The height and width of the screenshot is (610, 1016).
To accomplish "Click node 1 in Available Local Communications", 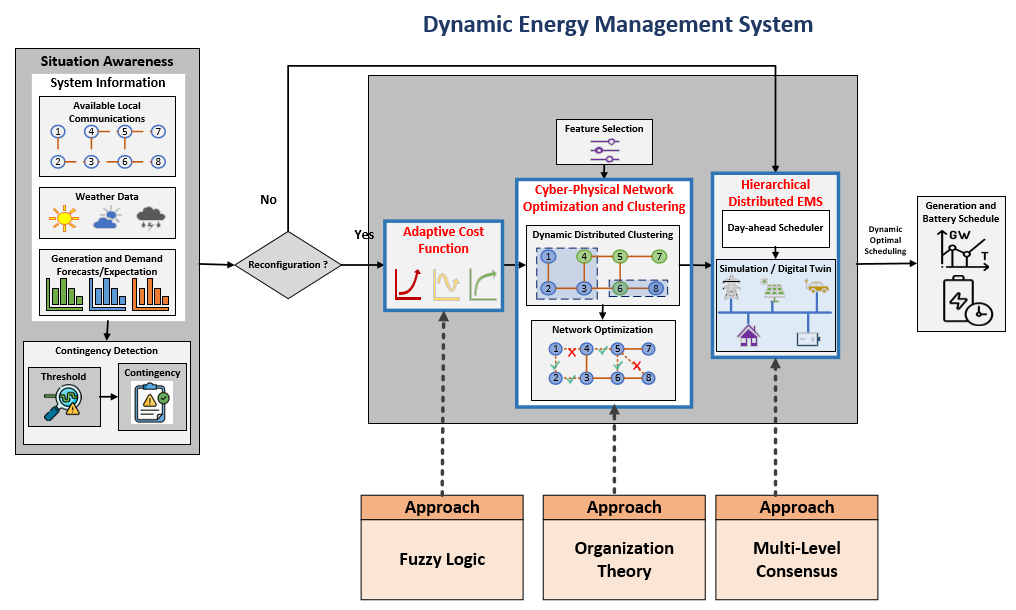I will coord(58,132).
